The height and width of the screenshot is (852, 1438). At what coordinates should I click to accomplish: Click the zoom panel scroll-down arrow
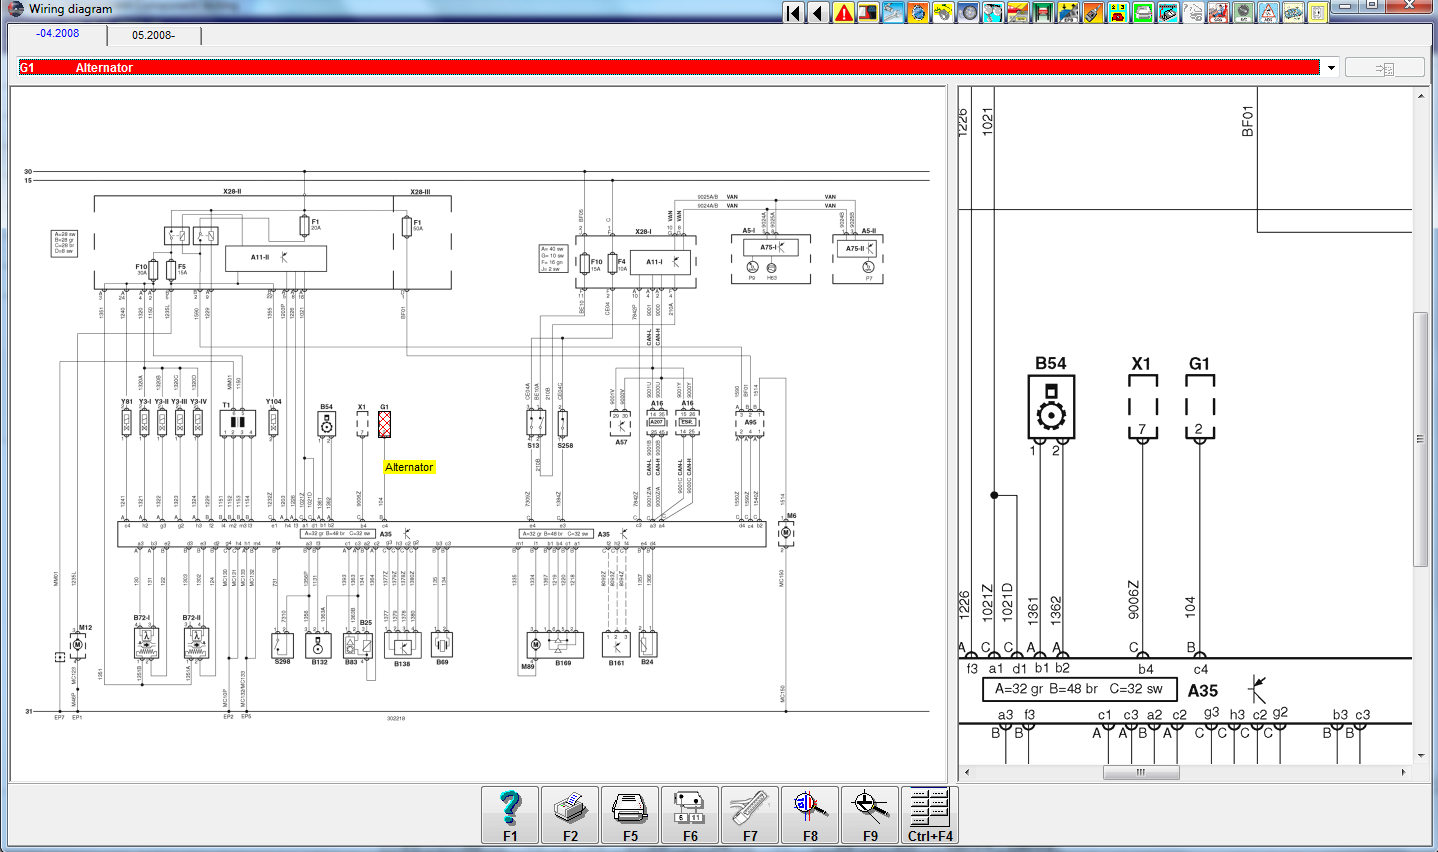pos(1420,756)
